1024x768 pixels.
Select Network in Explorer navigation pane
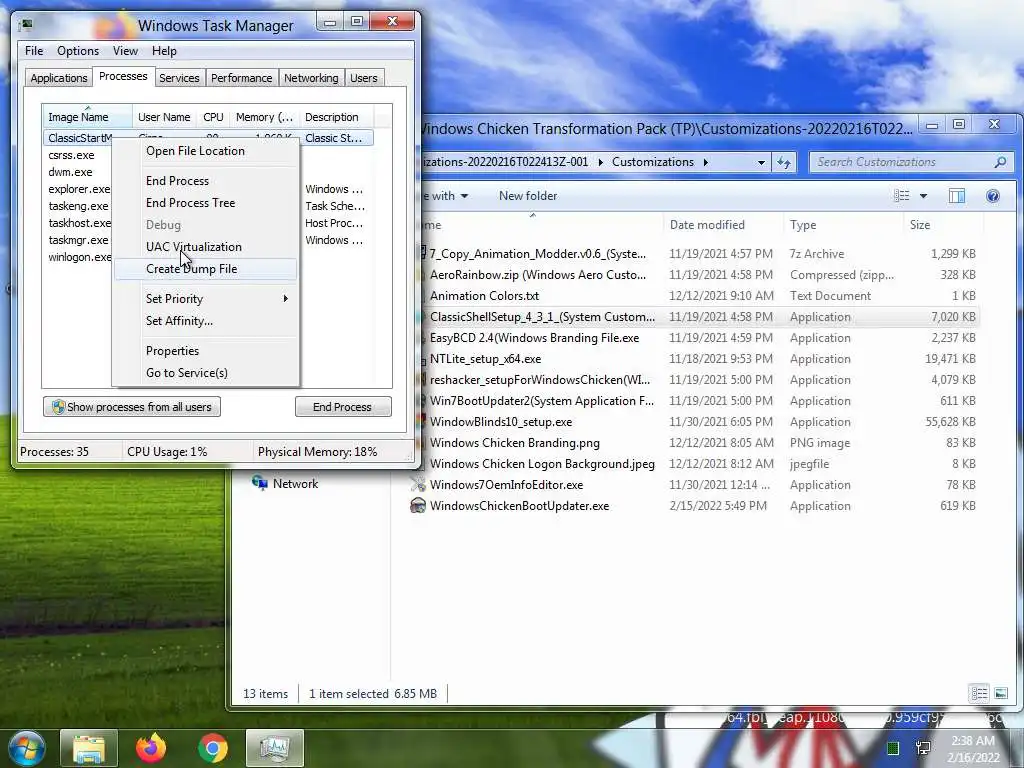coord(285,484)
